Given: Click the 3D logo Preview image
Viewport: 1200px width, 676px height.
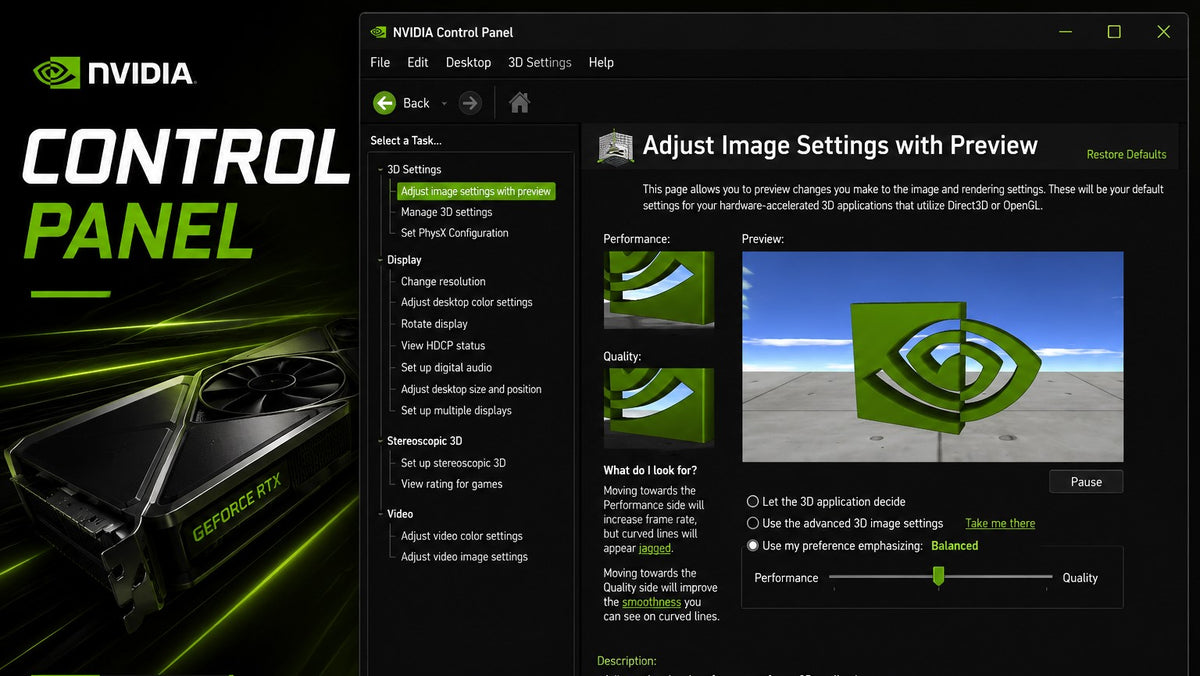Looking at the screenshot, I should 932,356.
